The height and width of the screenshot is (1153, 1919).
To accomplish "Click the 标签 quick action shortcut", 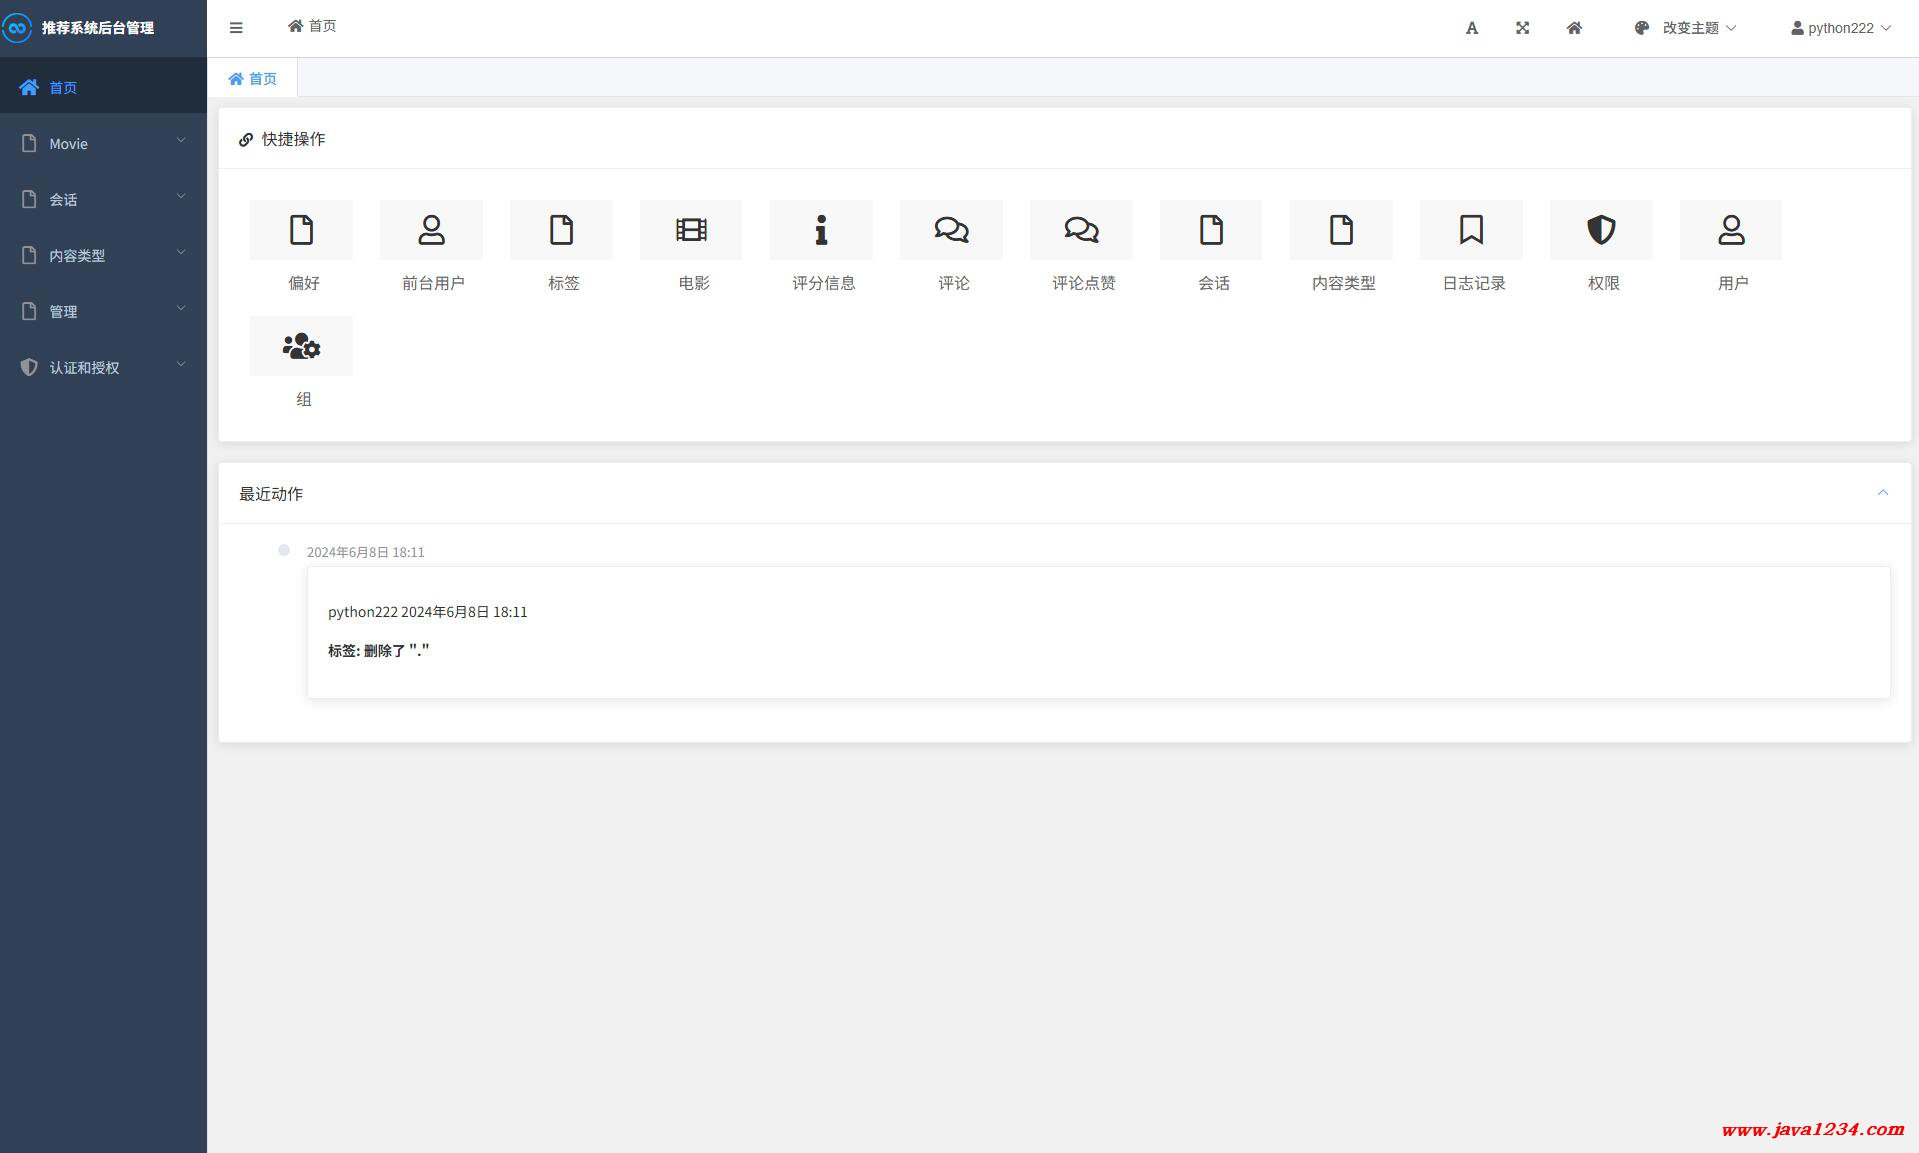I will [x=561, y=245].
